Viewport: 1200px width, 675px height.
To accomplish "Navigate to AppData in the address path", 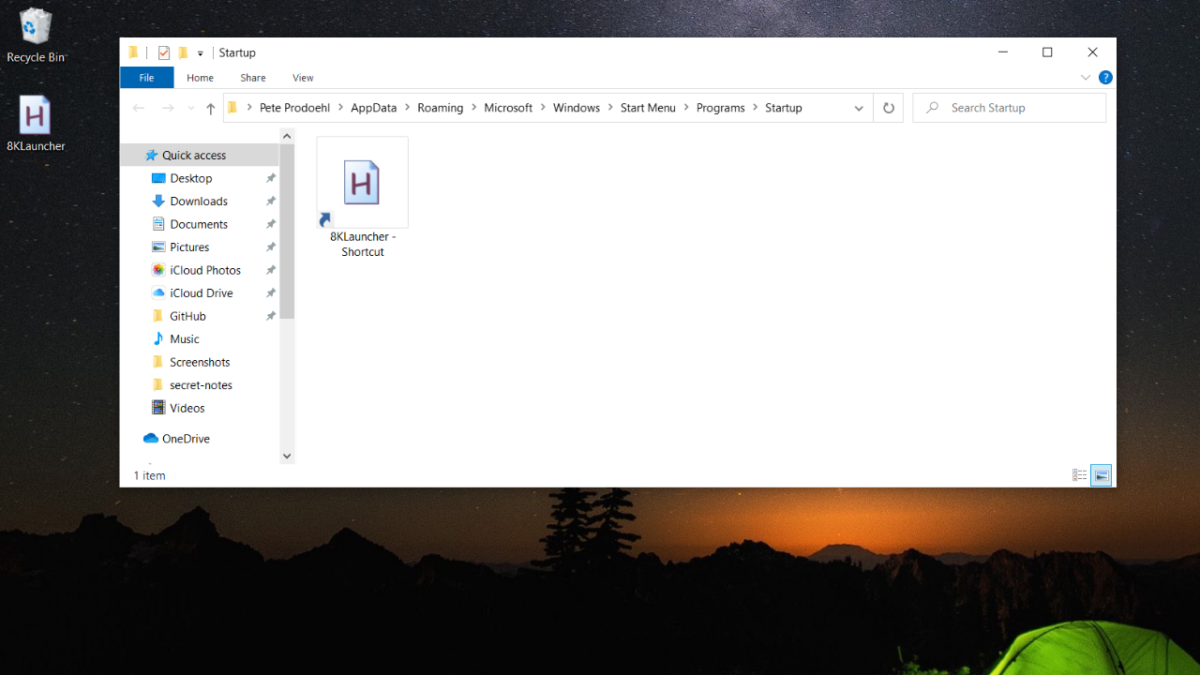I will (x=373, y=108).
